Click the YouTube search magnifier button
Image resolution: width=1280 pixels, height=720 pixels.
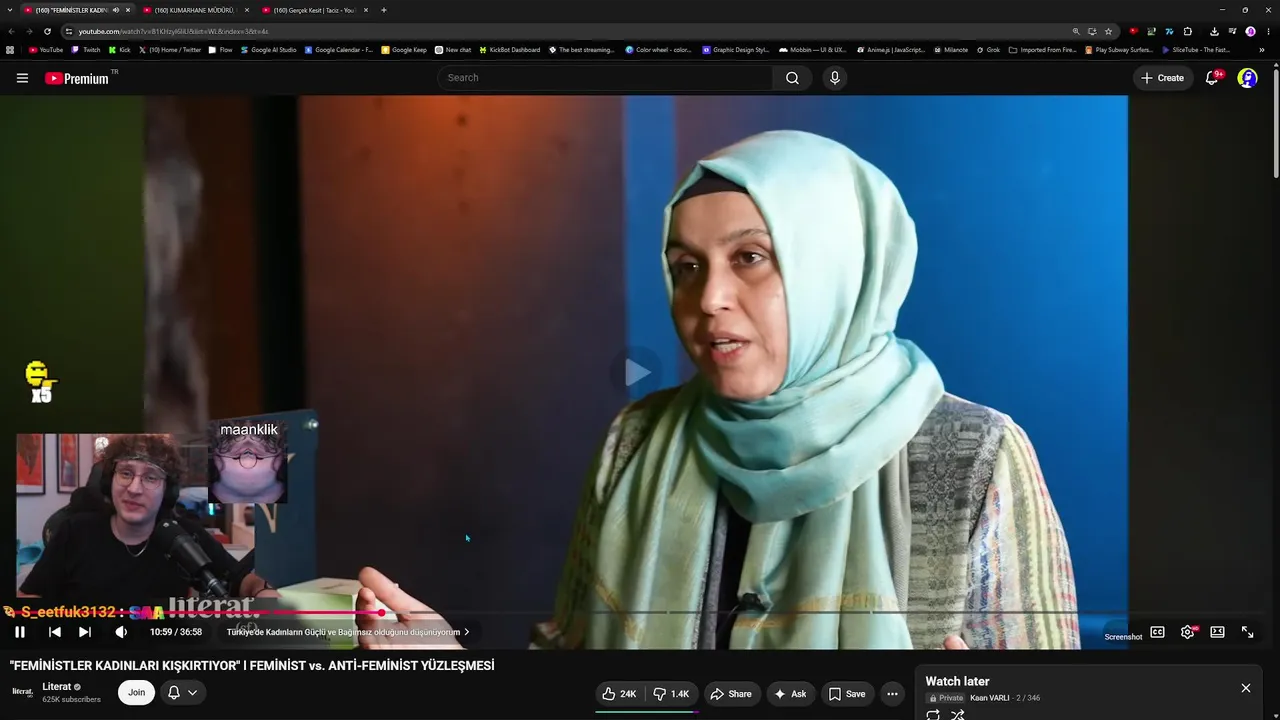[x=792, y=78]
